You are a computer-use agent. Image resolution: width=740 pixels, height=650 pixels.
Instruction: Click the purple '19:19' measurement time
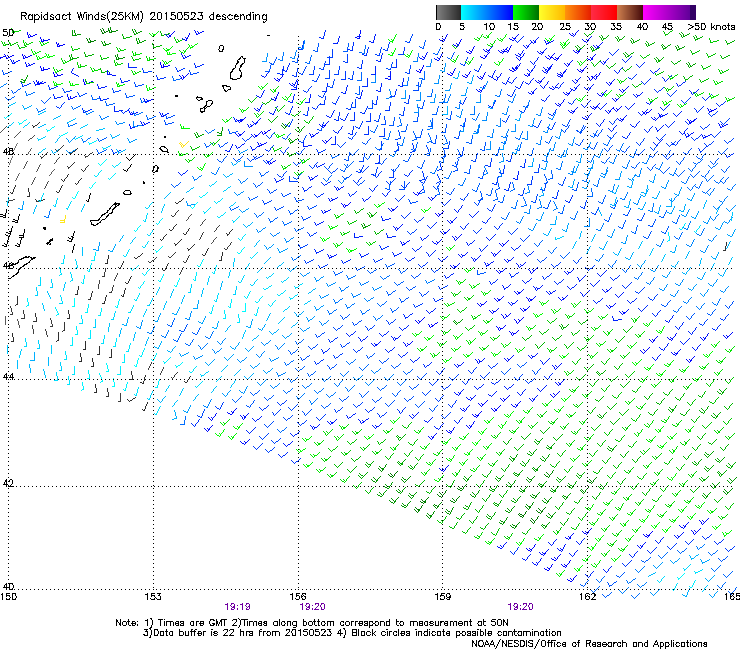237,607
